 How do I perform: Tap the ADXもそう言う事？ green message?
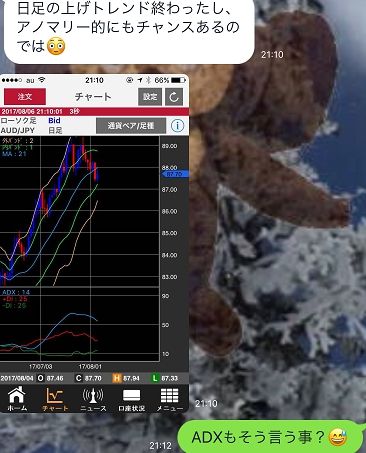(x=270, y=437)
